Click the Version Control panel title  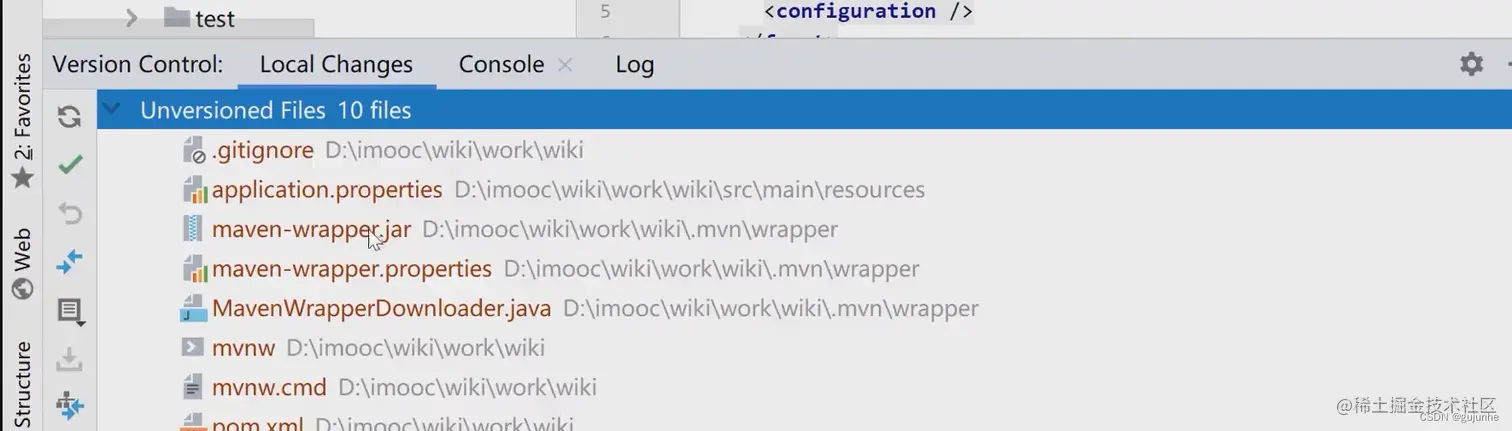(138, 65)
